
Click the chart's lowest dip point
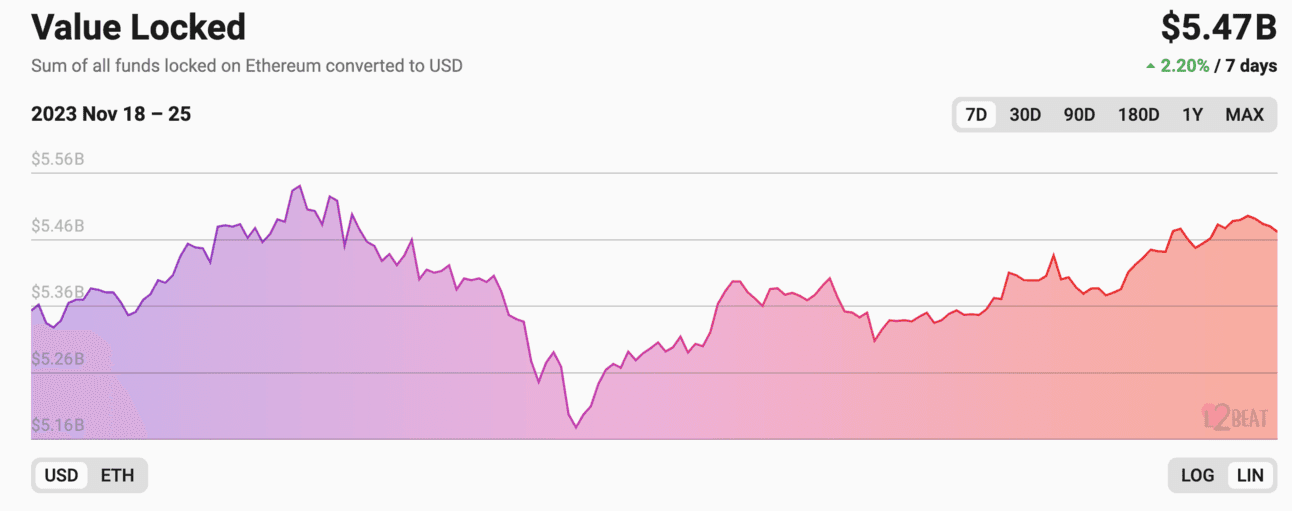tap(576, 427)
